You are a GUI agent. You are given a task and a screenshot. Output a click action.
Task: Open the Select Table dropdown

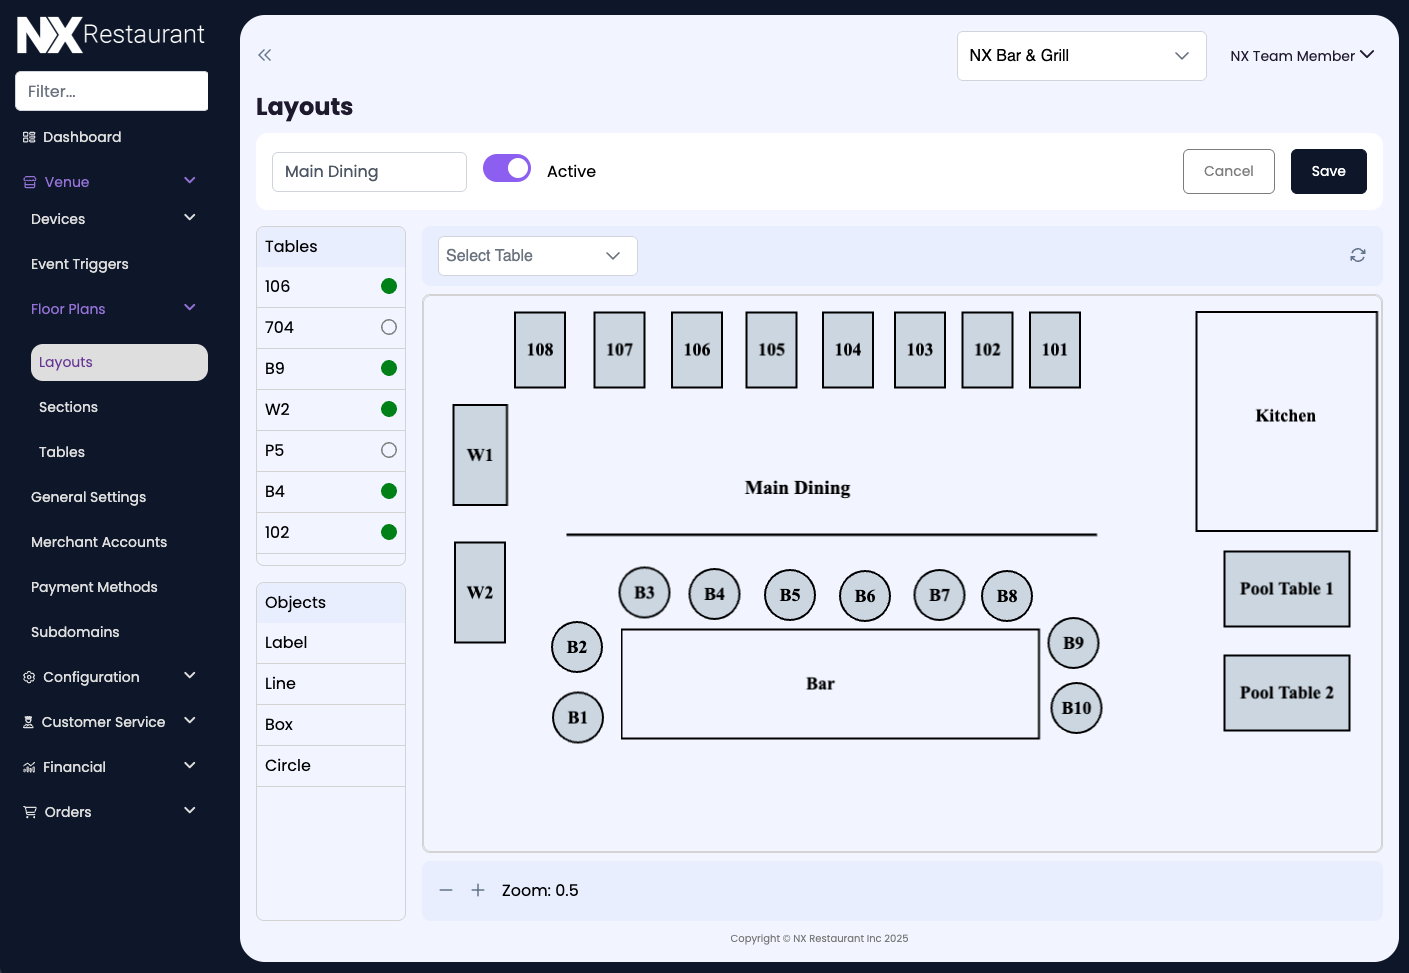pyautogui.click(x=537, y=256)
